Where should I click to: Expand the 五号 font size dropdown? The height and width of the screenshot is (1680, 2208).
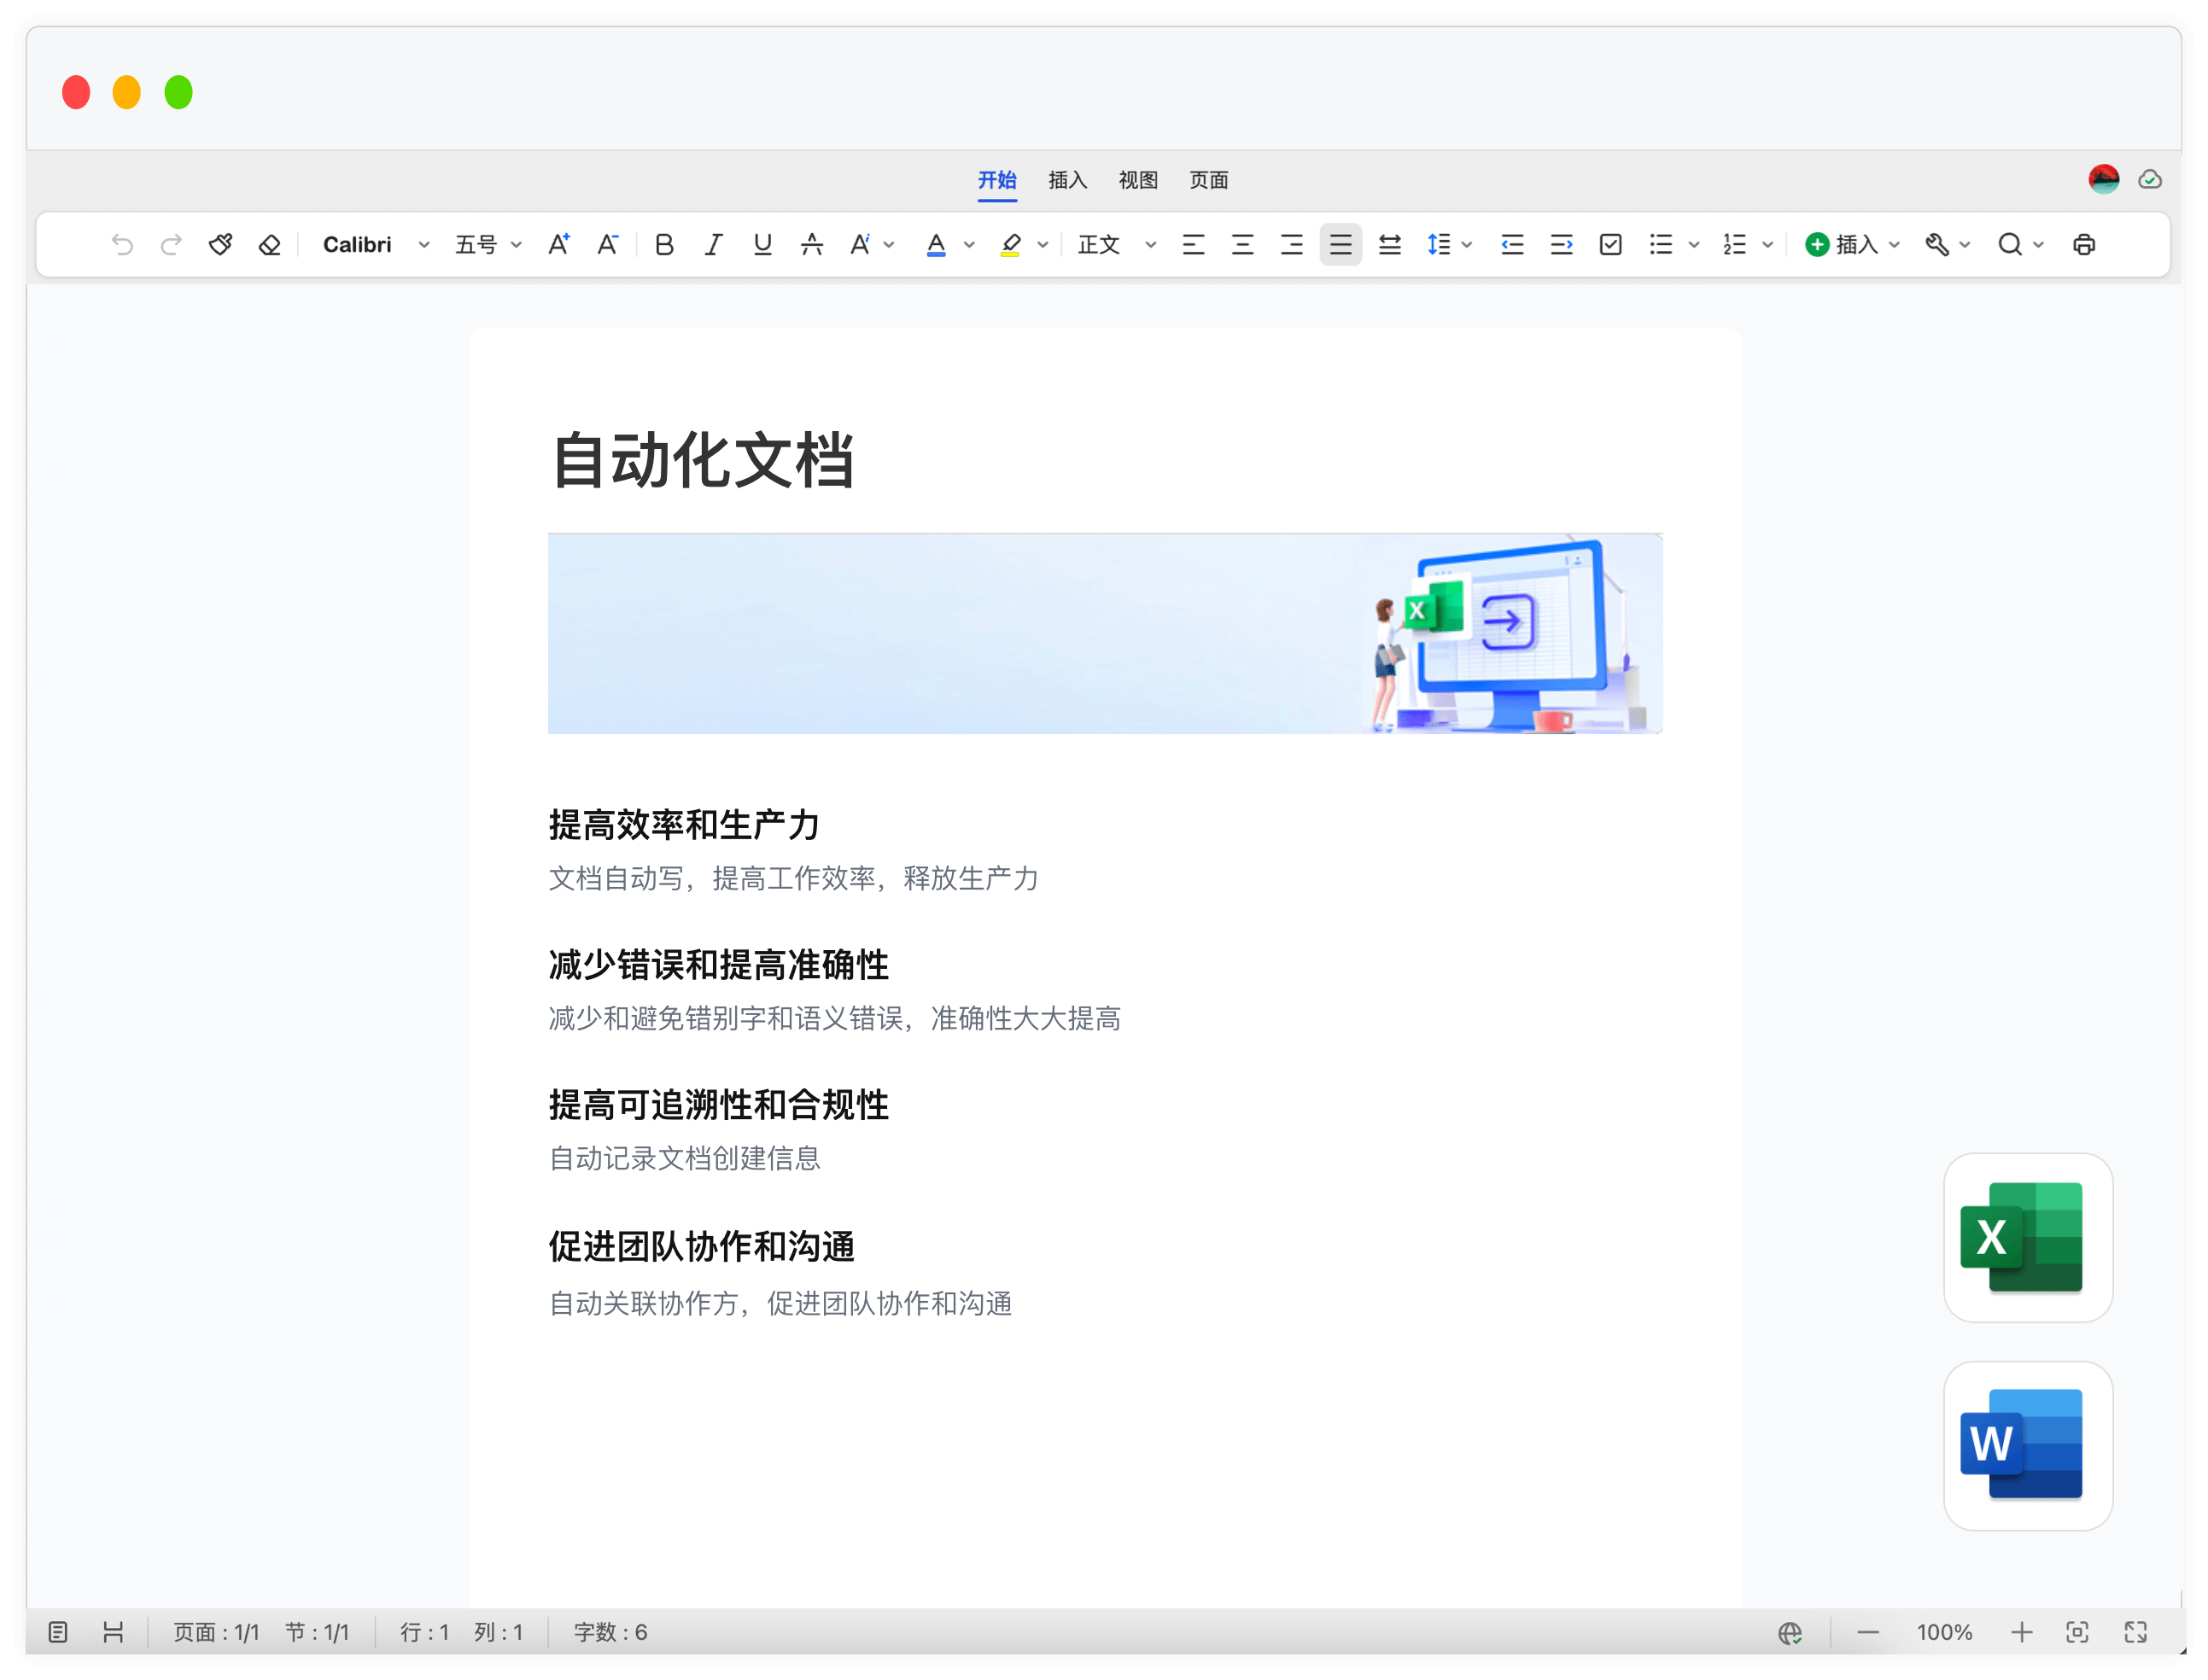coord(488,245)
